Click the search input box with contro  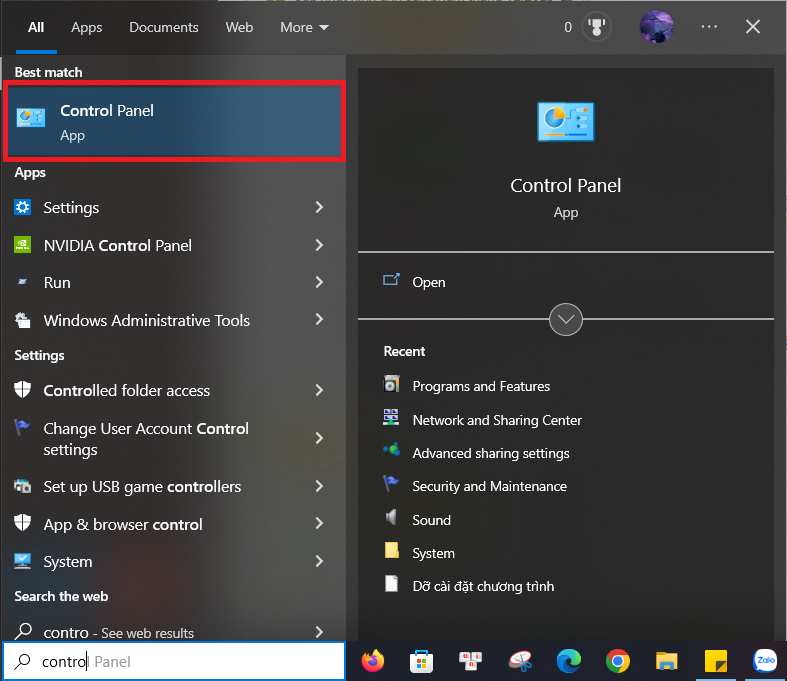click(x=174, y=661)
